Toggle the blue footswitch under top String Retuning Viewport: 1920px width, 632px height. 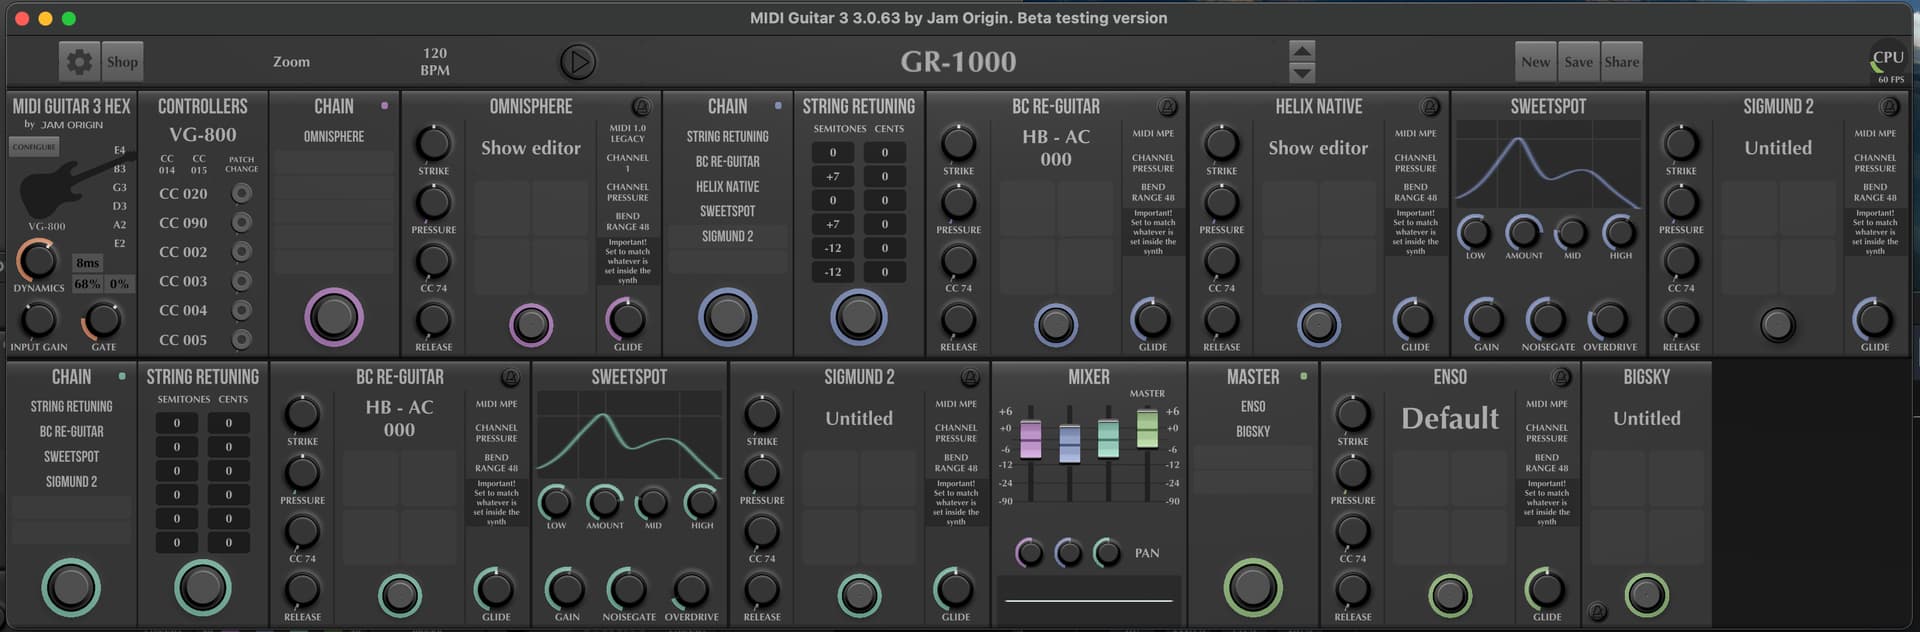pyautogui.click(x=859, y=317)
